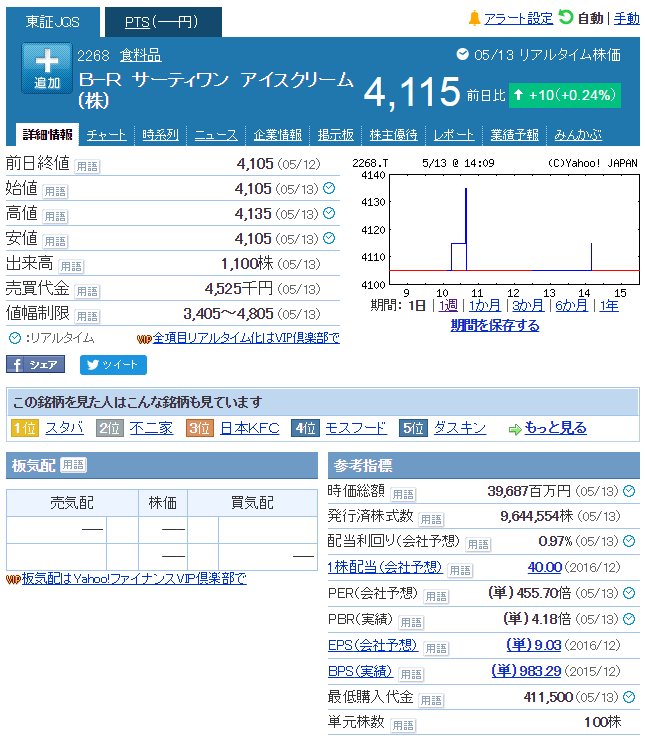Open 全項目リアルタイム化はVIP倶楽部で link
This screenshot has height=740, width=645.
coord(246,338)
